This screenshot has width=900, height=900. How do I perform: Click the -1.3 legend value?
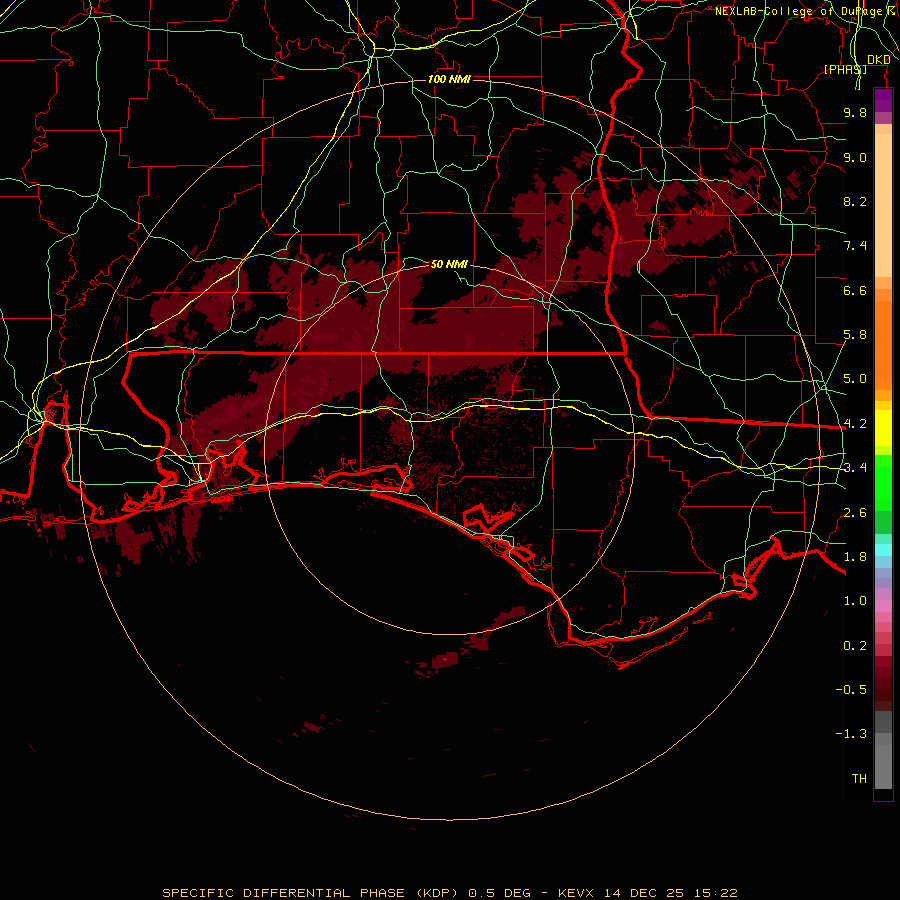pyautogui.click(x=851, y=734)
